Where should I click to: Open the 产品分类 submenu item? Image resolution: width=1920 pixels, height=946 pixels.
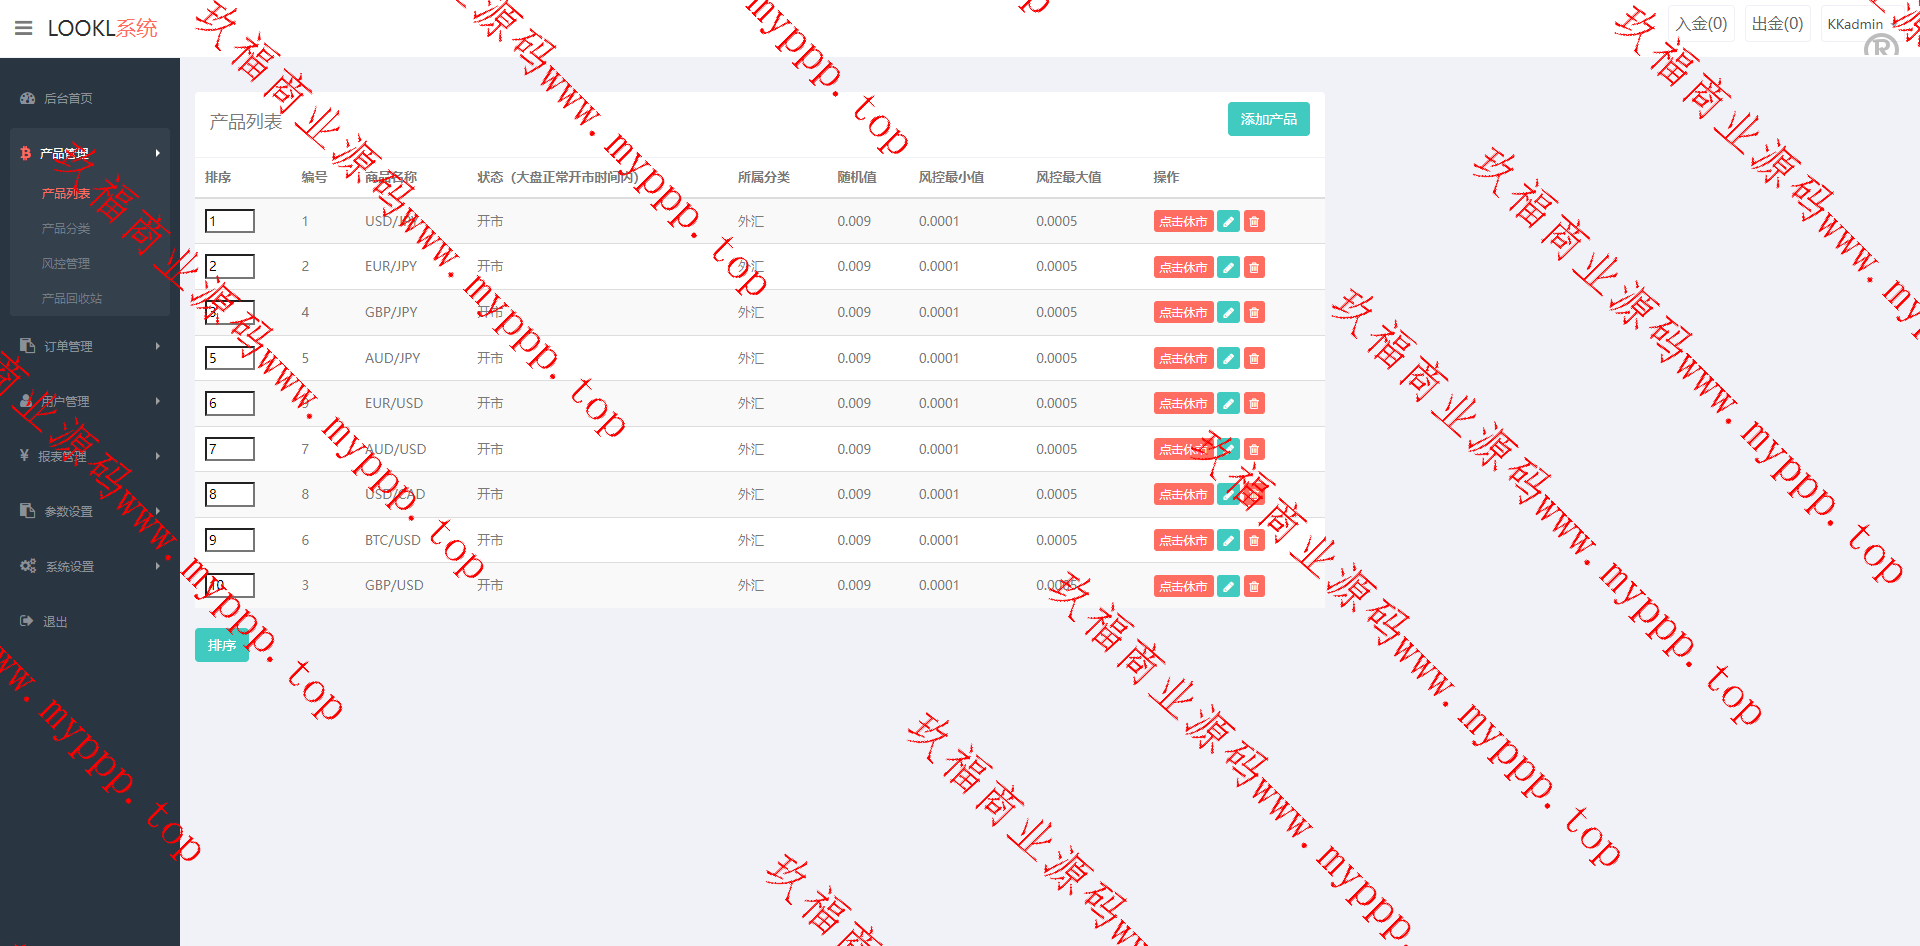[66, 228]
